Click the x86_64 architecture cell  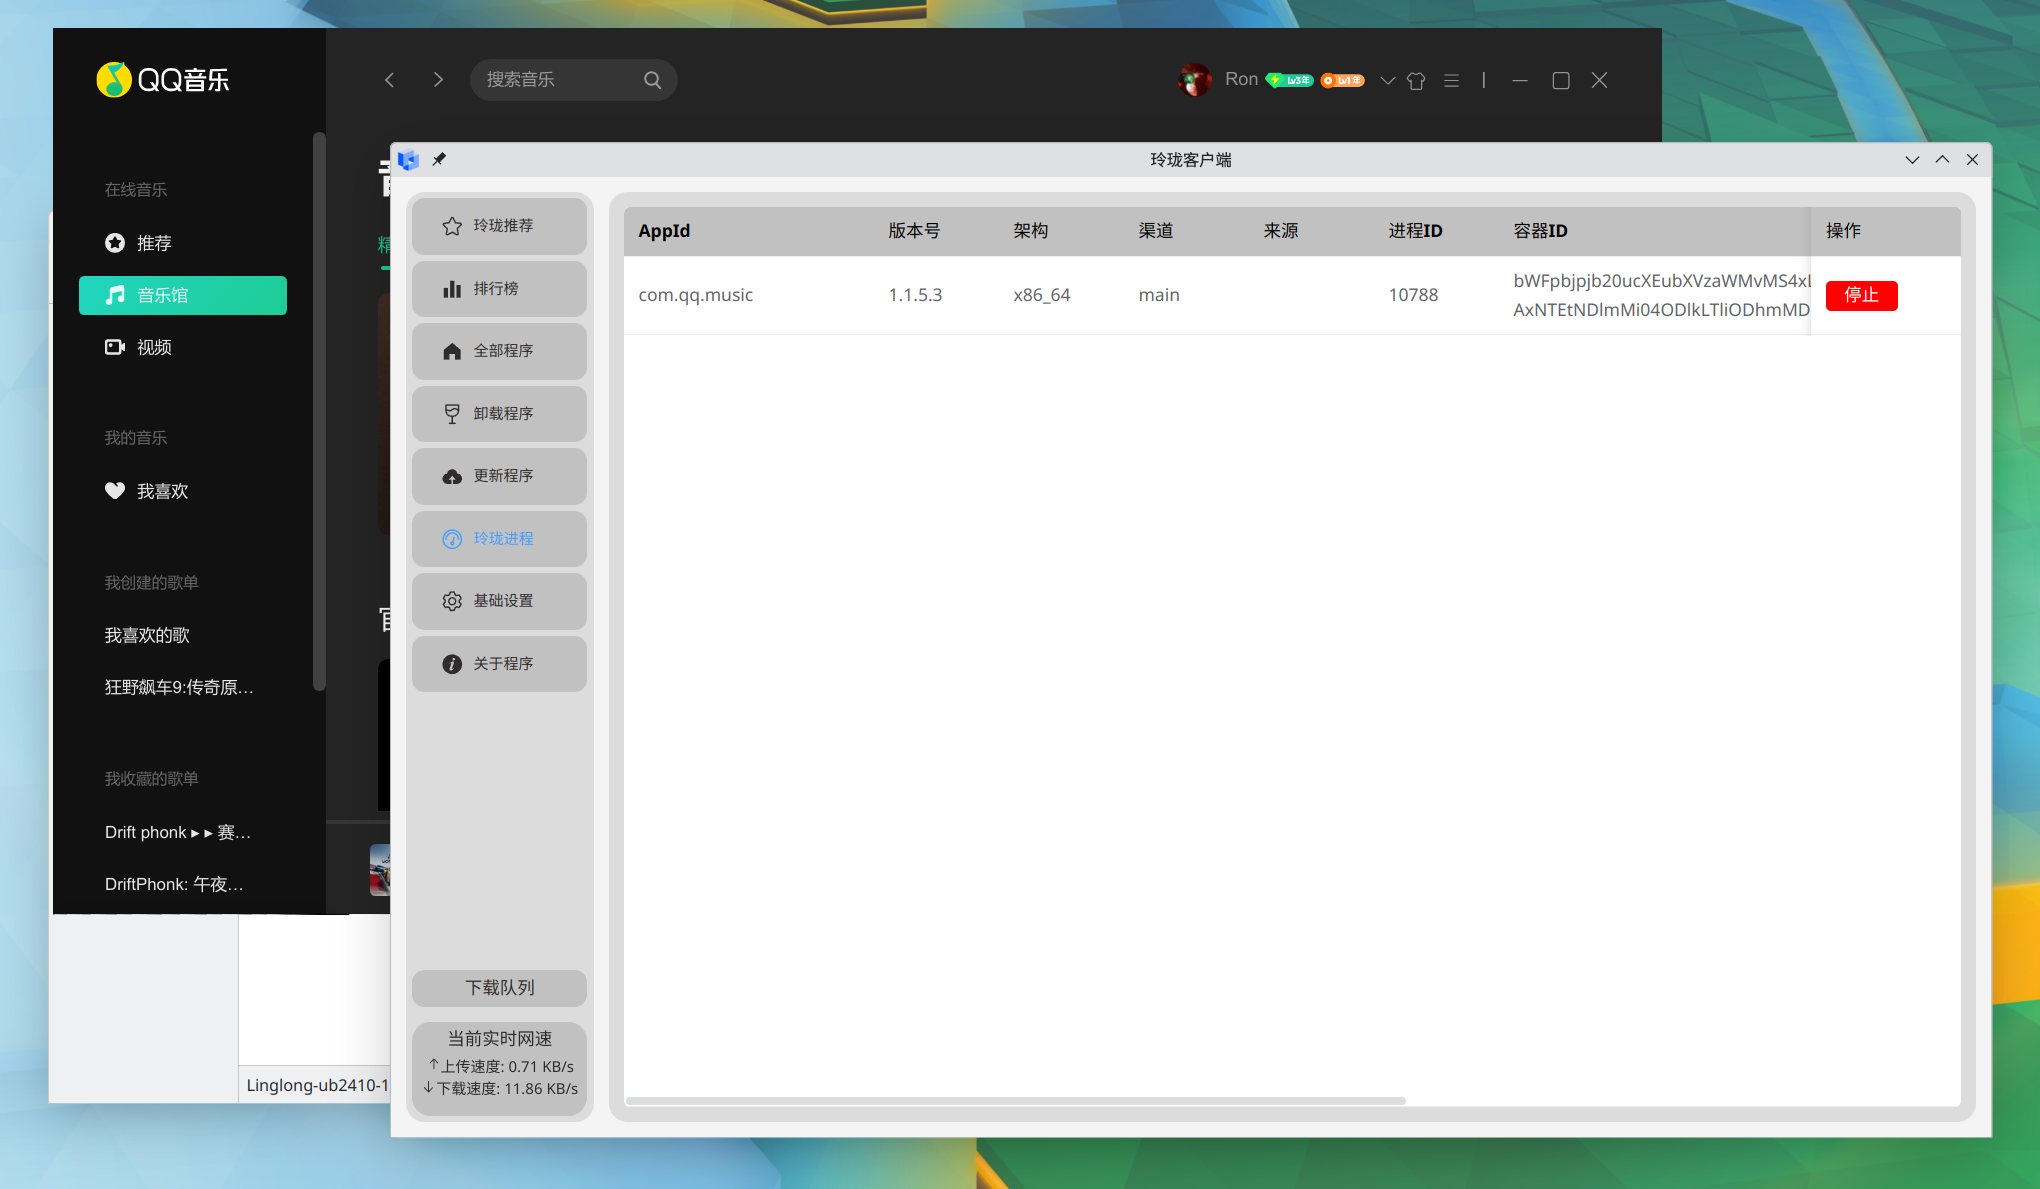[x=1041, y=295]
